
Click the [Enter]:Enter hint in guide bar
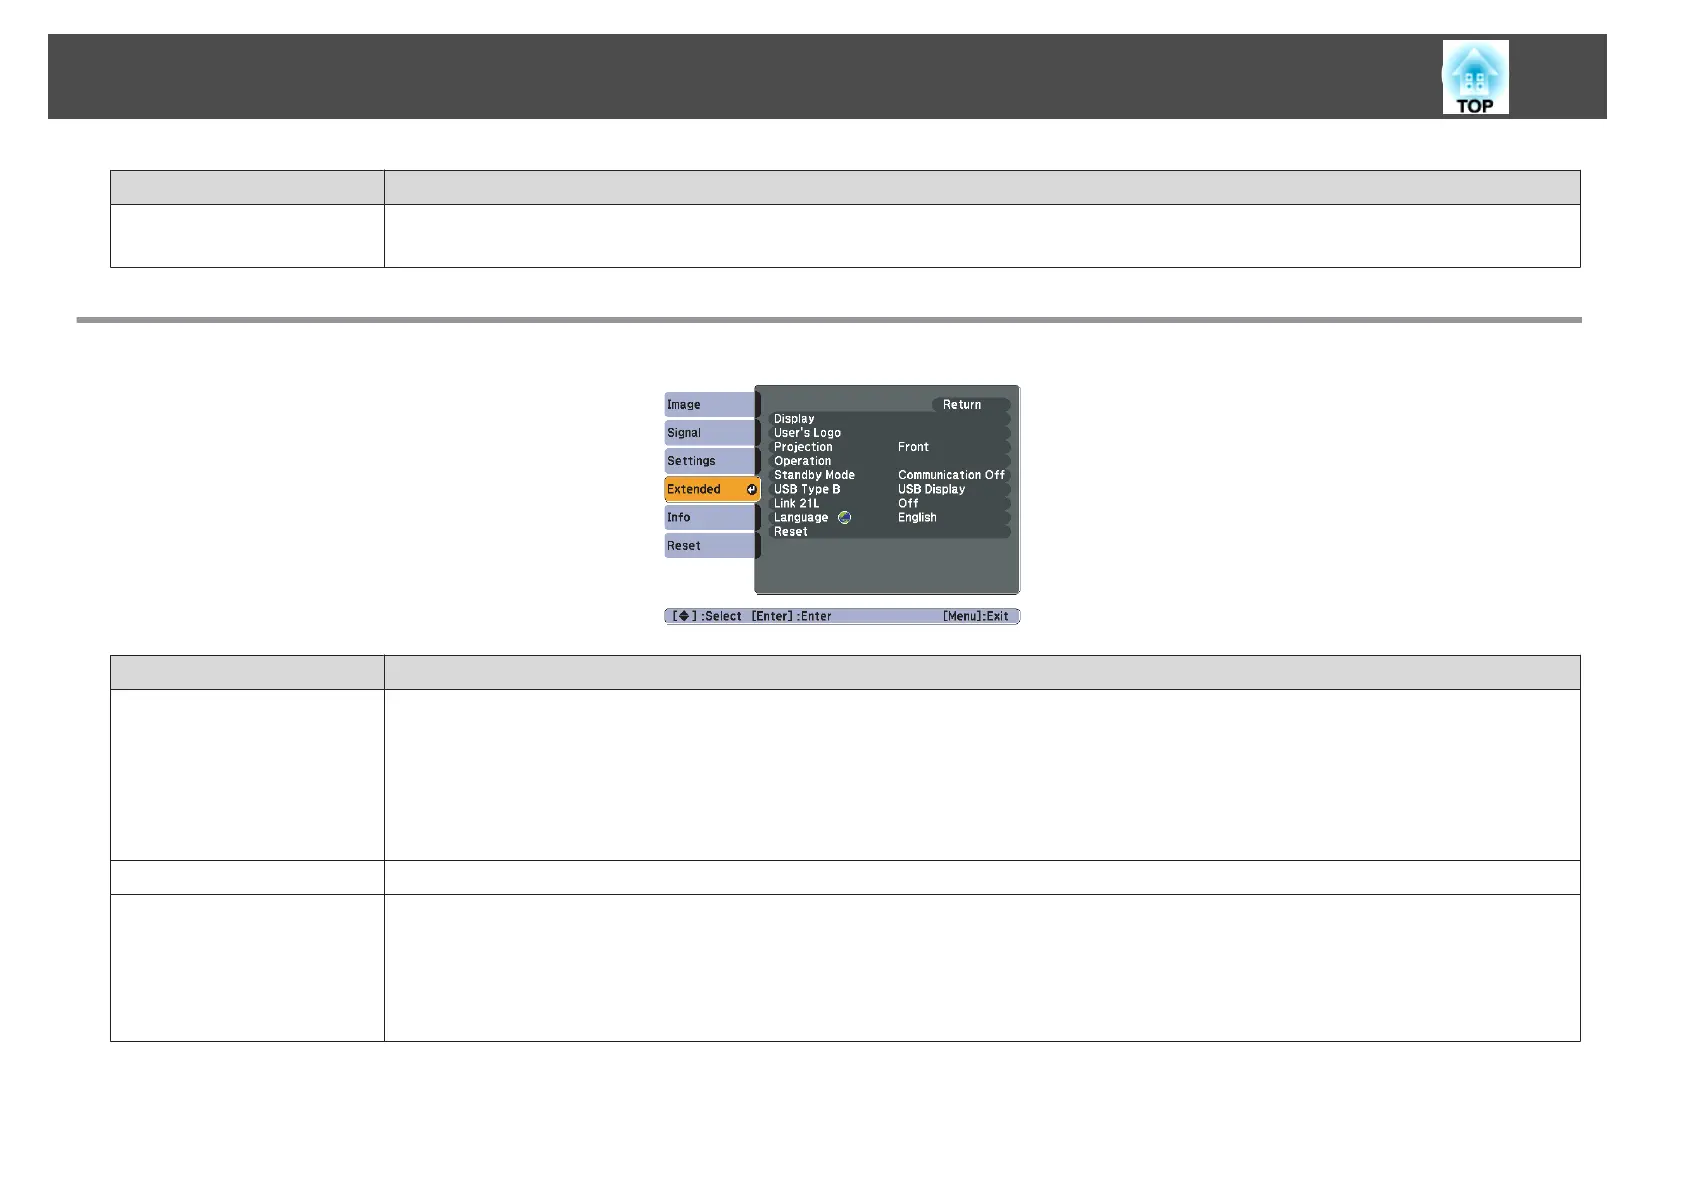click(791, 616)
